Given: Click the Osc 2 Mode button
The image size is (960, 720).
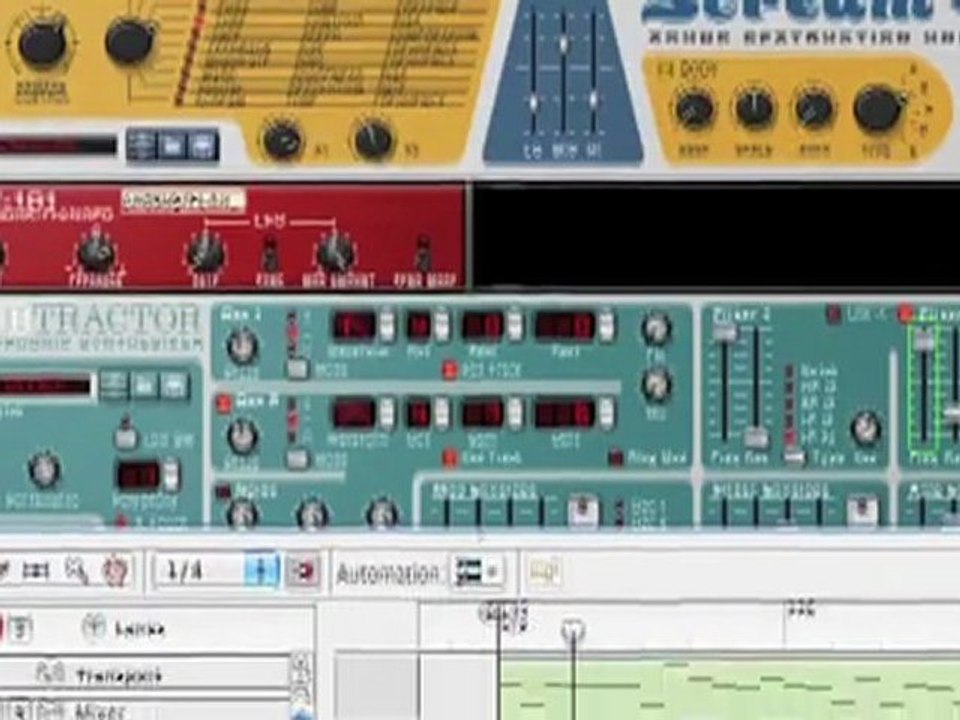Looking at the screenshot, I should pyautogui.click(x=298, y=459).
